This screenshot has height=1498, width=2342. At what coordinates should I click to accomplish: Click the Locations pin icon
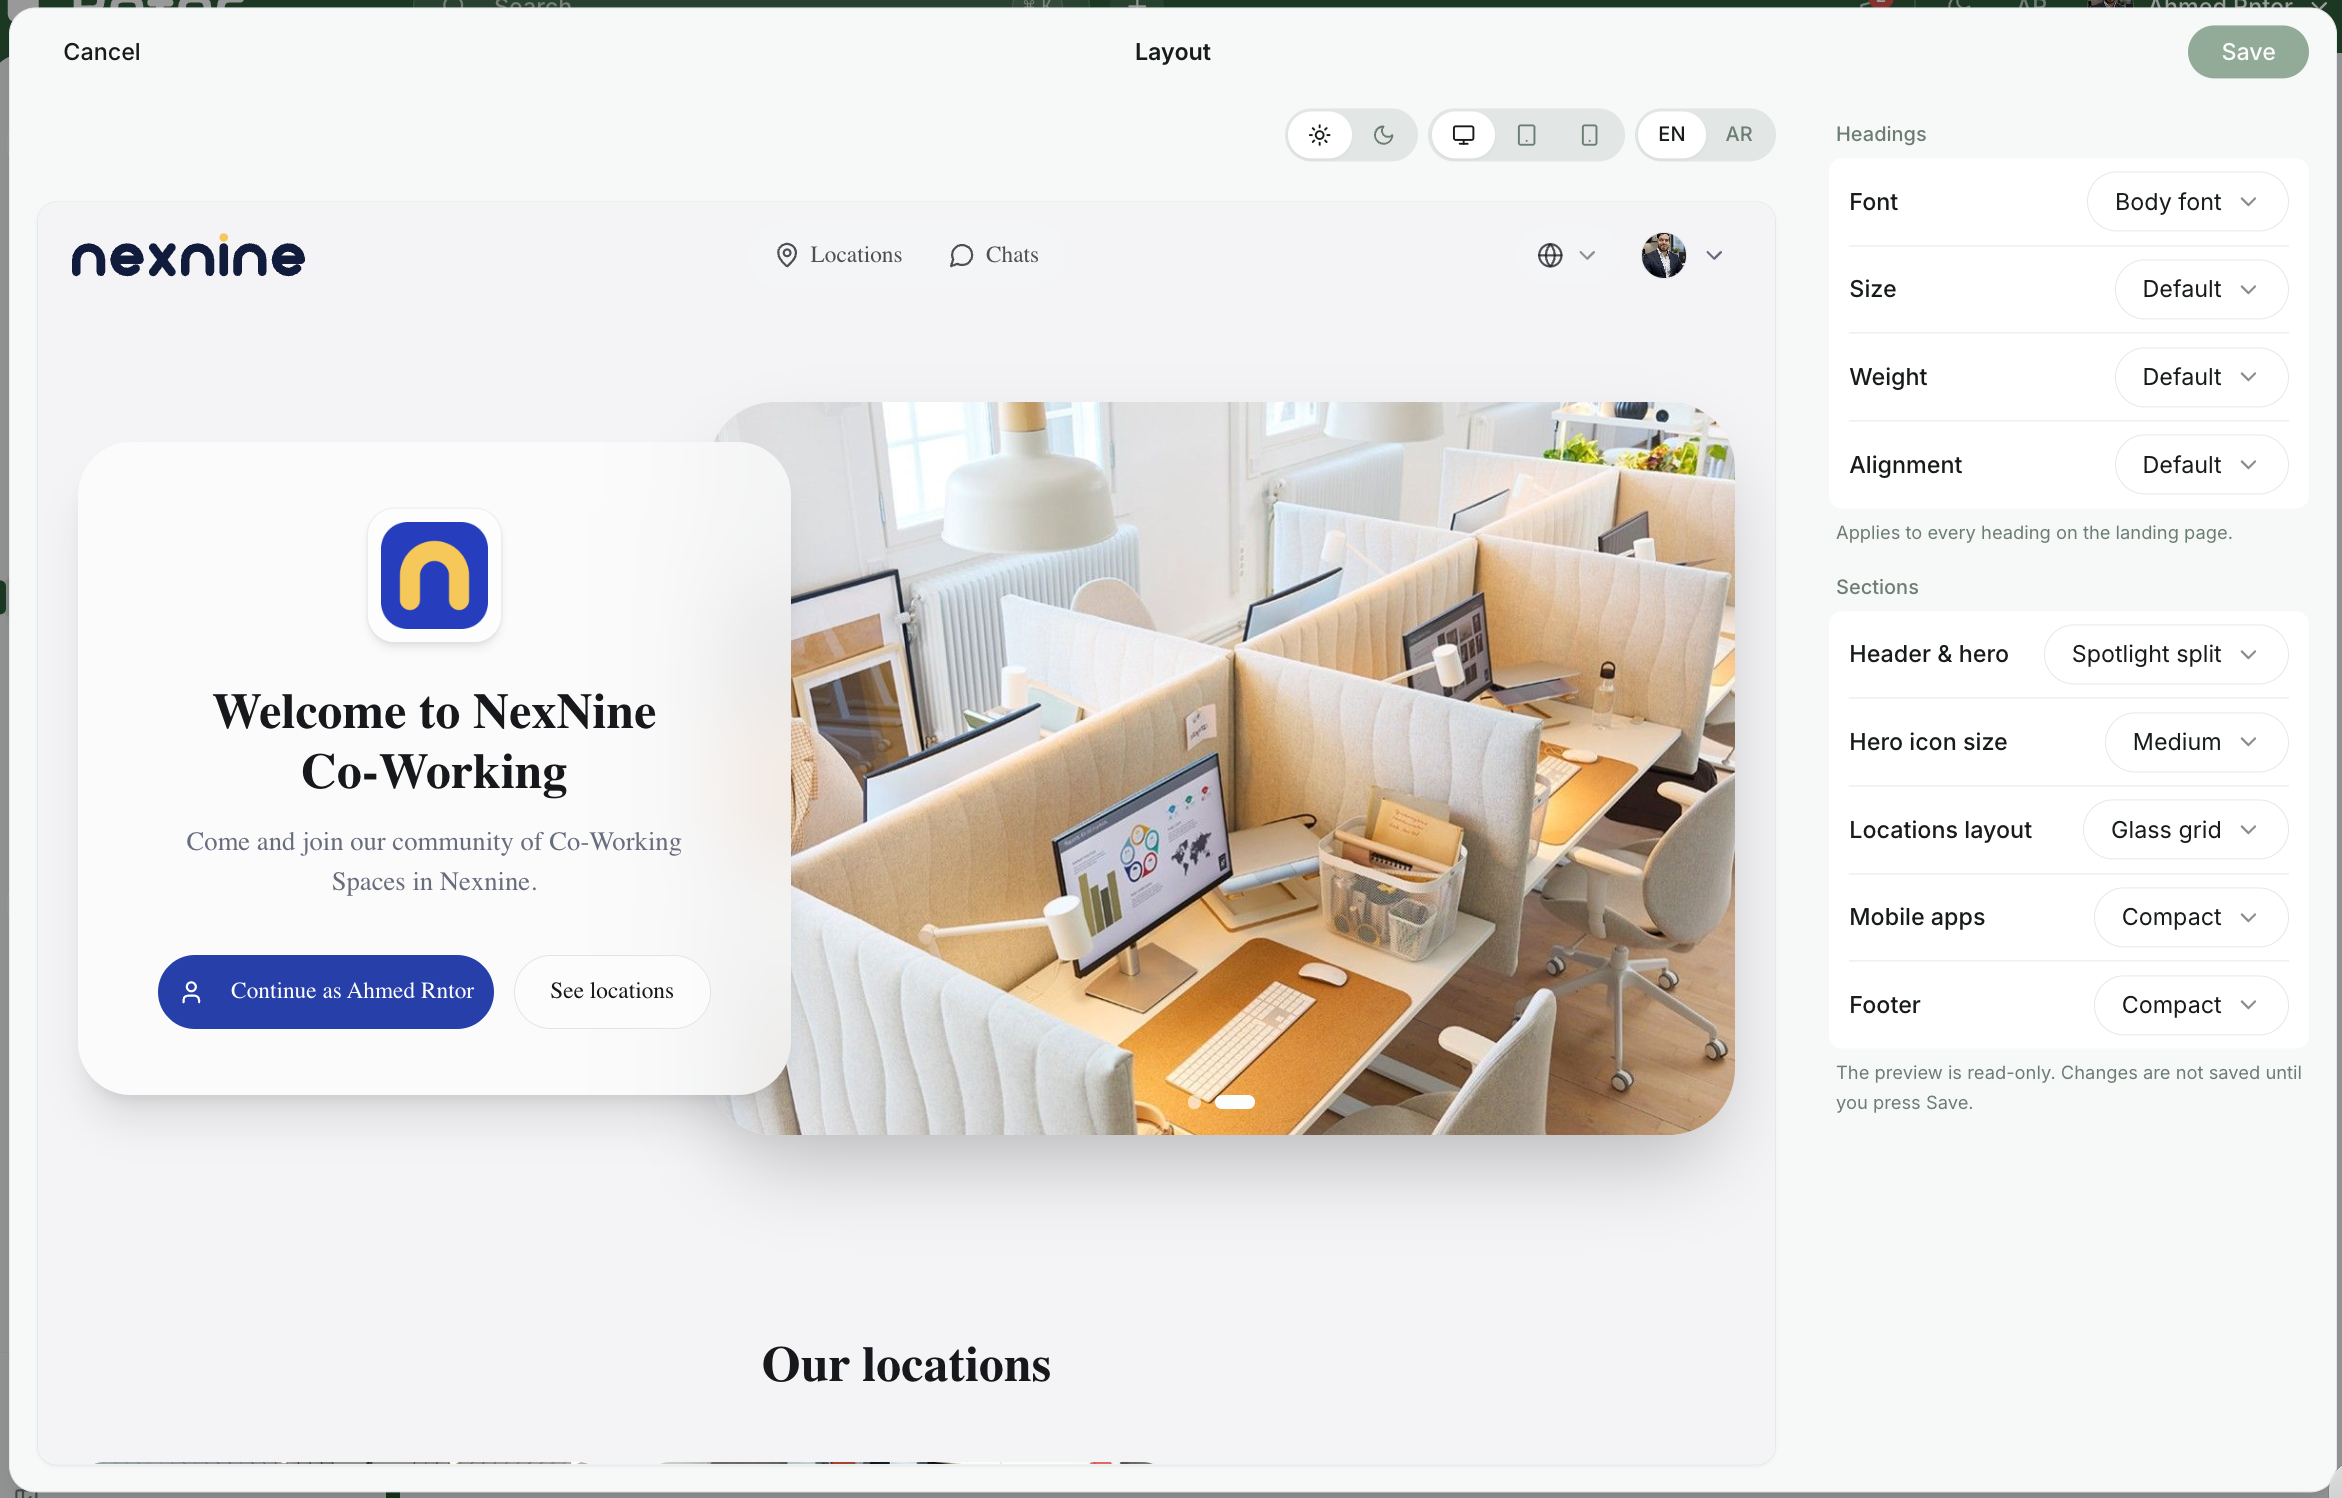[787, 256]
